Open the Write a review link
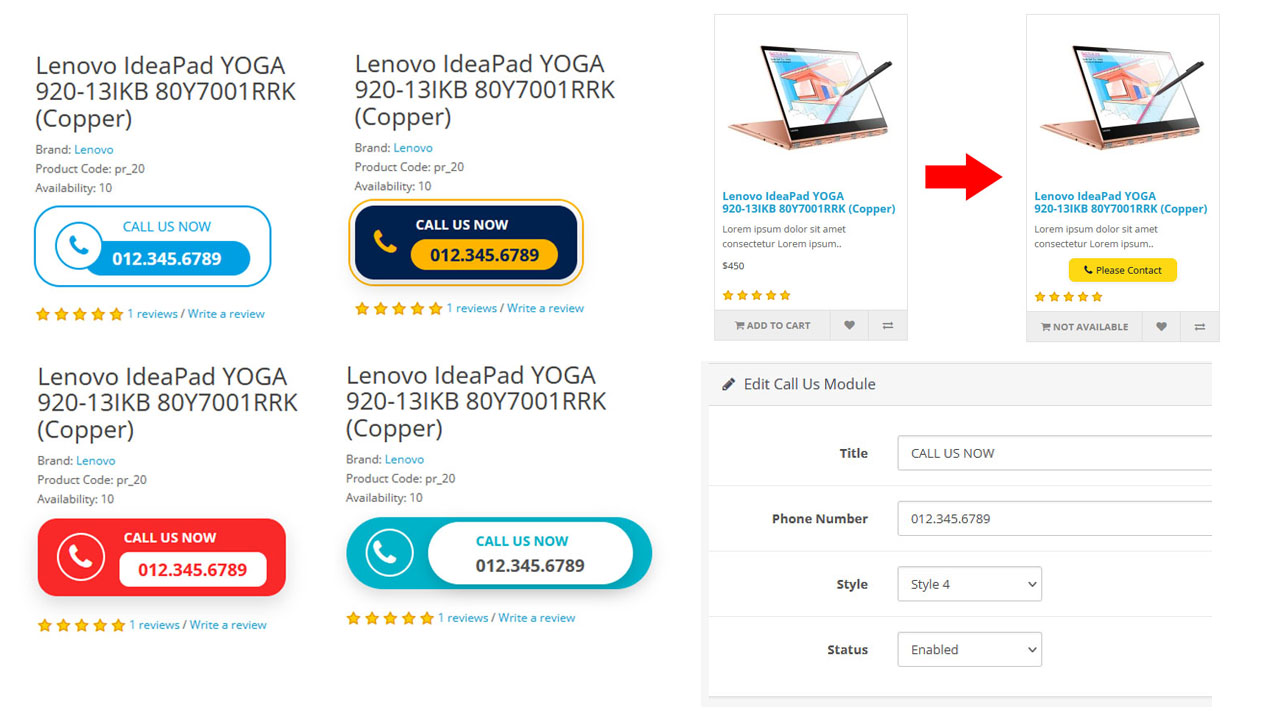 226,313
